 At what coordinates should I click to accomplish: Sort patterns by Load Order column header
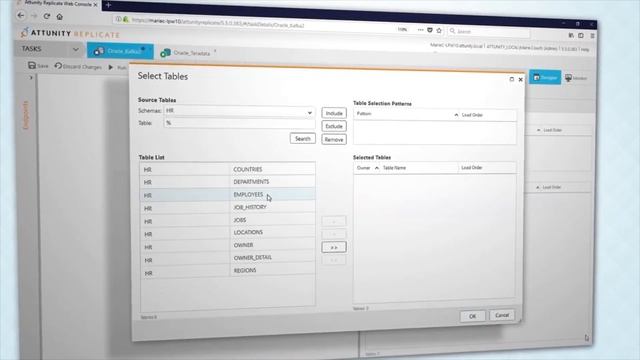pyautogui.click(x=487, y=115)
